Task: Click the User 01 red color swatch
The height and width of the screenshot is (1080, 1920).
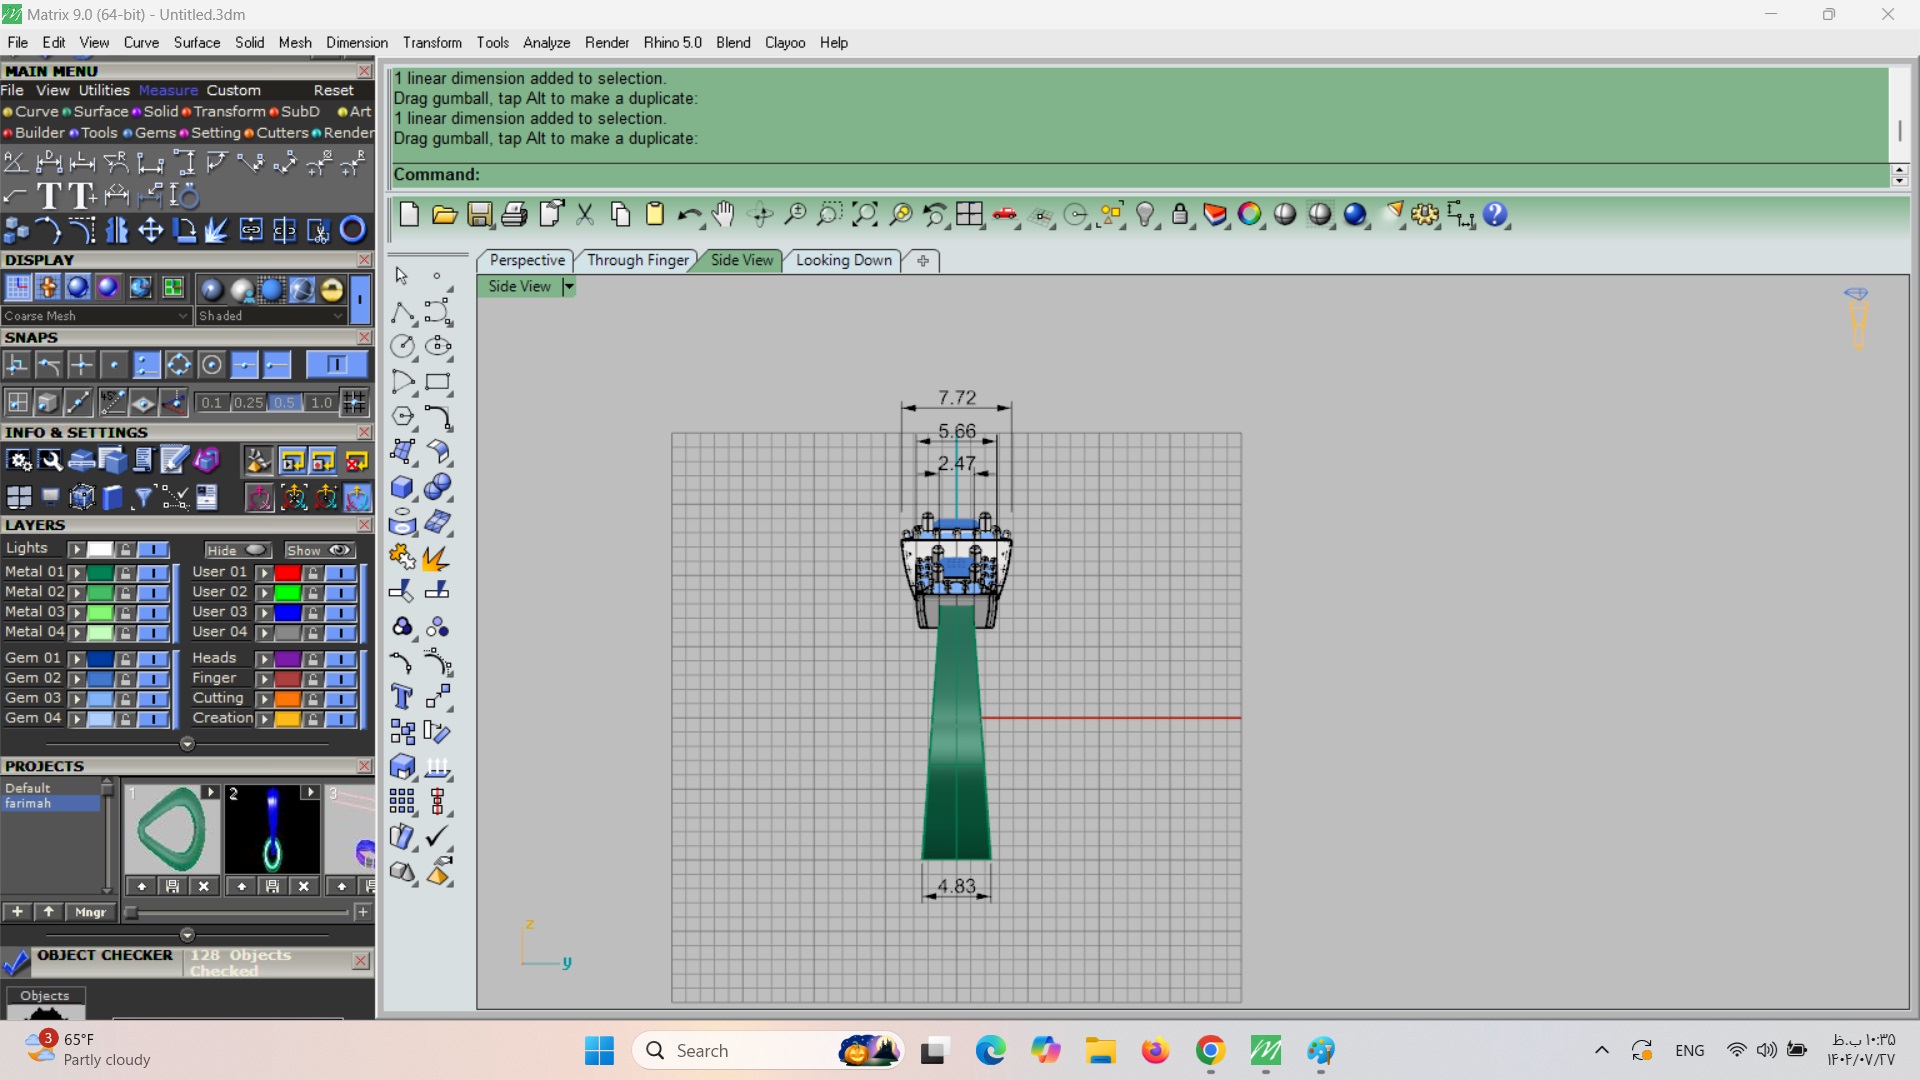Action: tap(288, 572)
